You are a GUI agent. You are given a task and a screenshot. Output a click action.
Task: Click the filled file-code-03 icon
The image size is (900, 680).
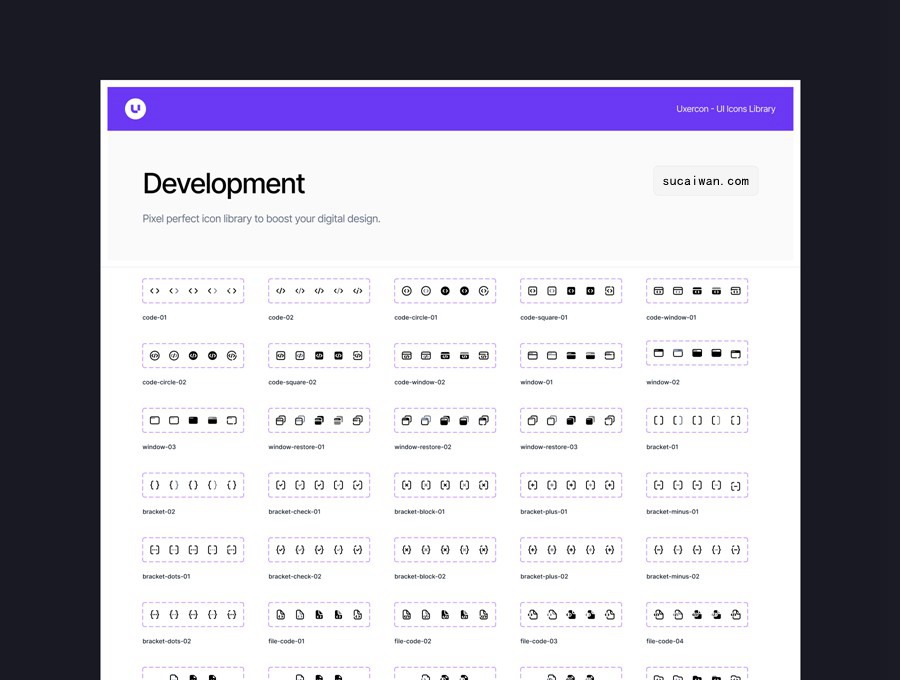[x=571, y=614]
